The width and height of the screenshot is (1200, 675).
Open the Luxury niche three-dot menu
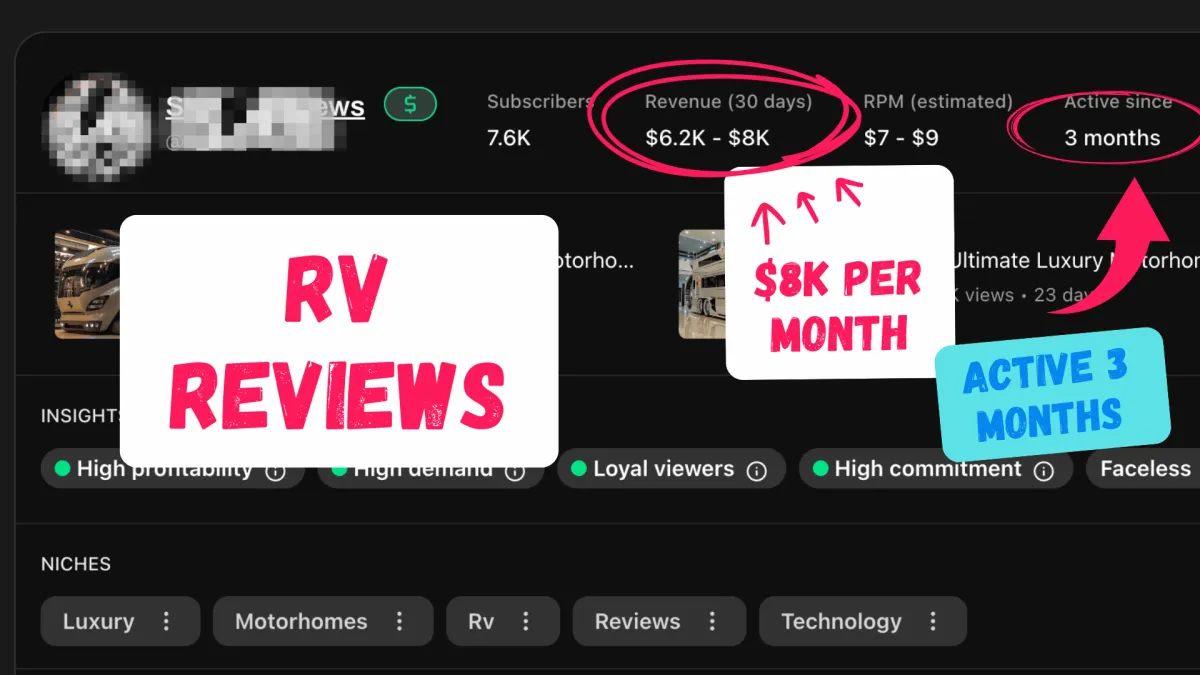click(166, 621)
